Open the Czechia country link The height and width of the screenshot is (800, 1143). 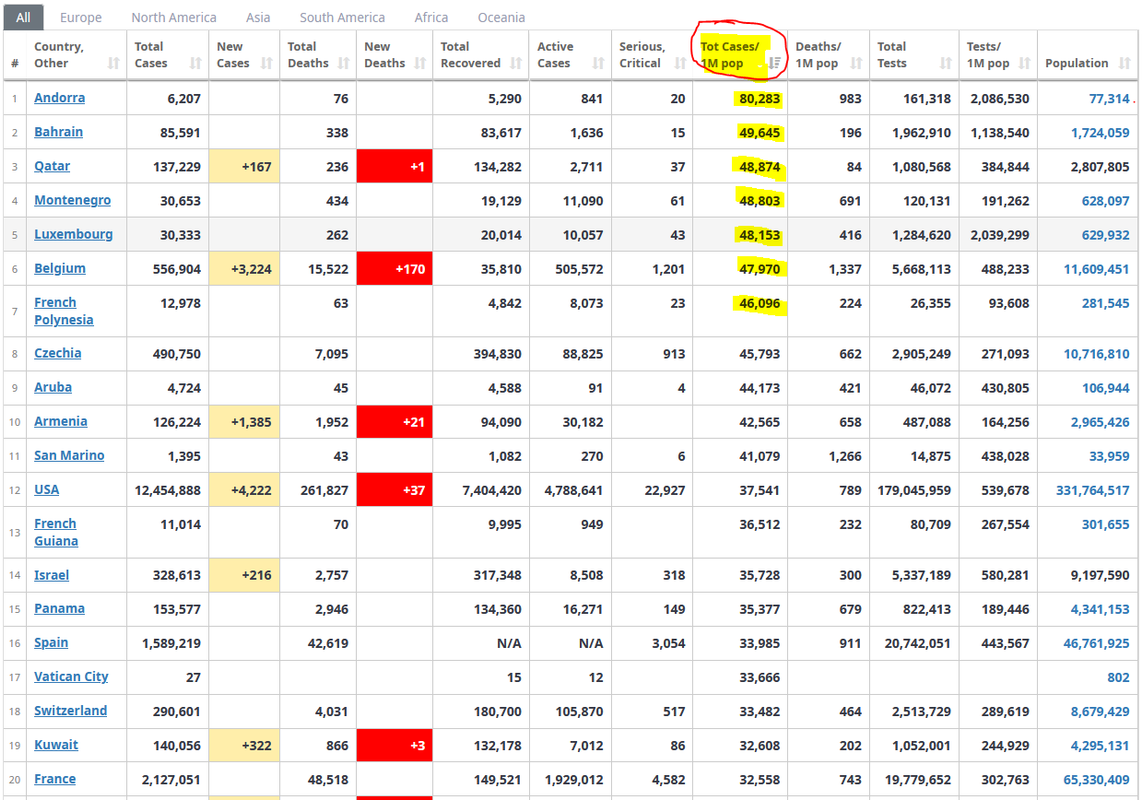58,353
